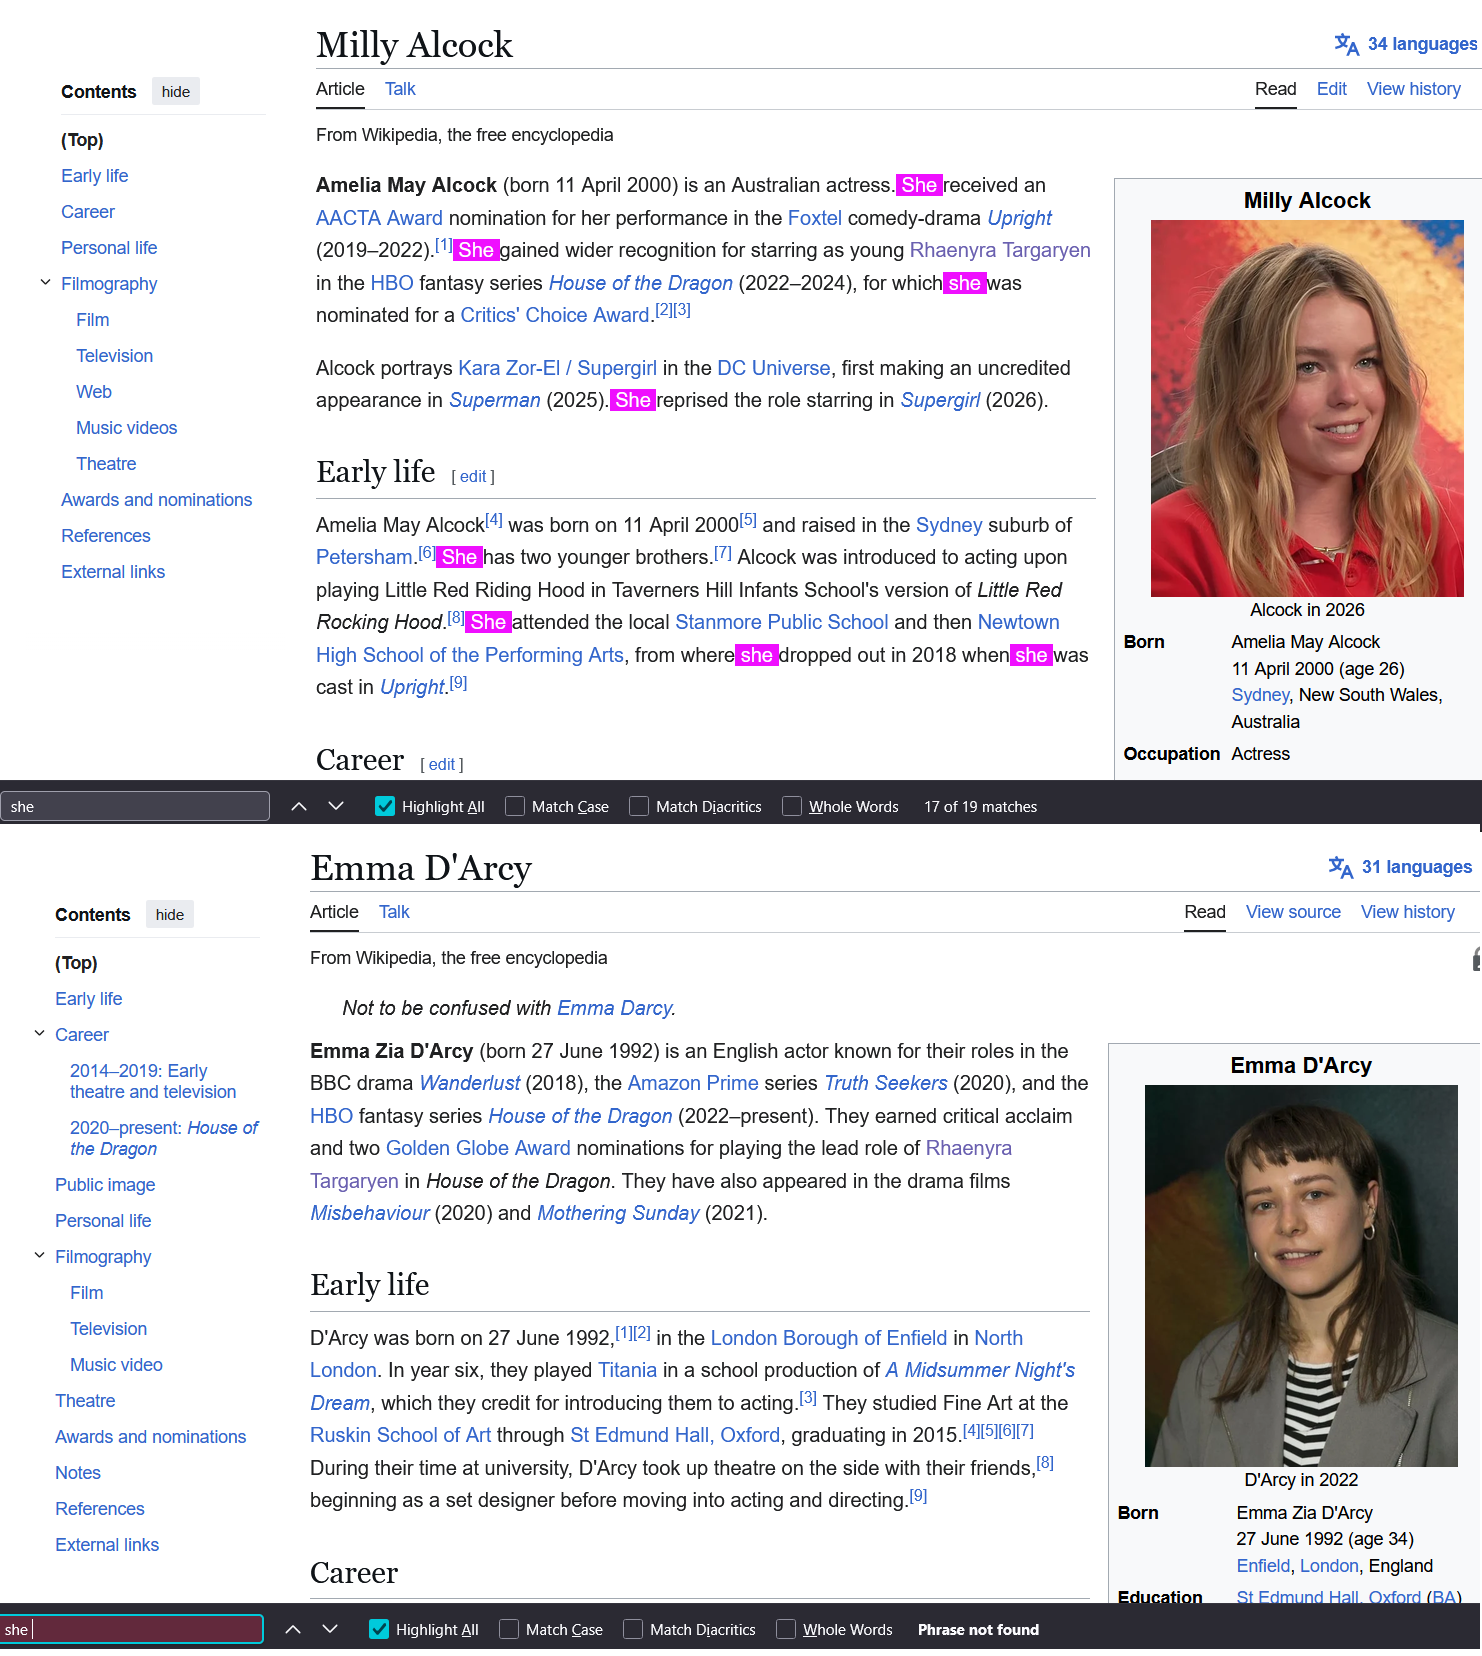Open the Enfield link in Emma D'Arcy infobox
1482x1656 pixels.
1263,1566
